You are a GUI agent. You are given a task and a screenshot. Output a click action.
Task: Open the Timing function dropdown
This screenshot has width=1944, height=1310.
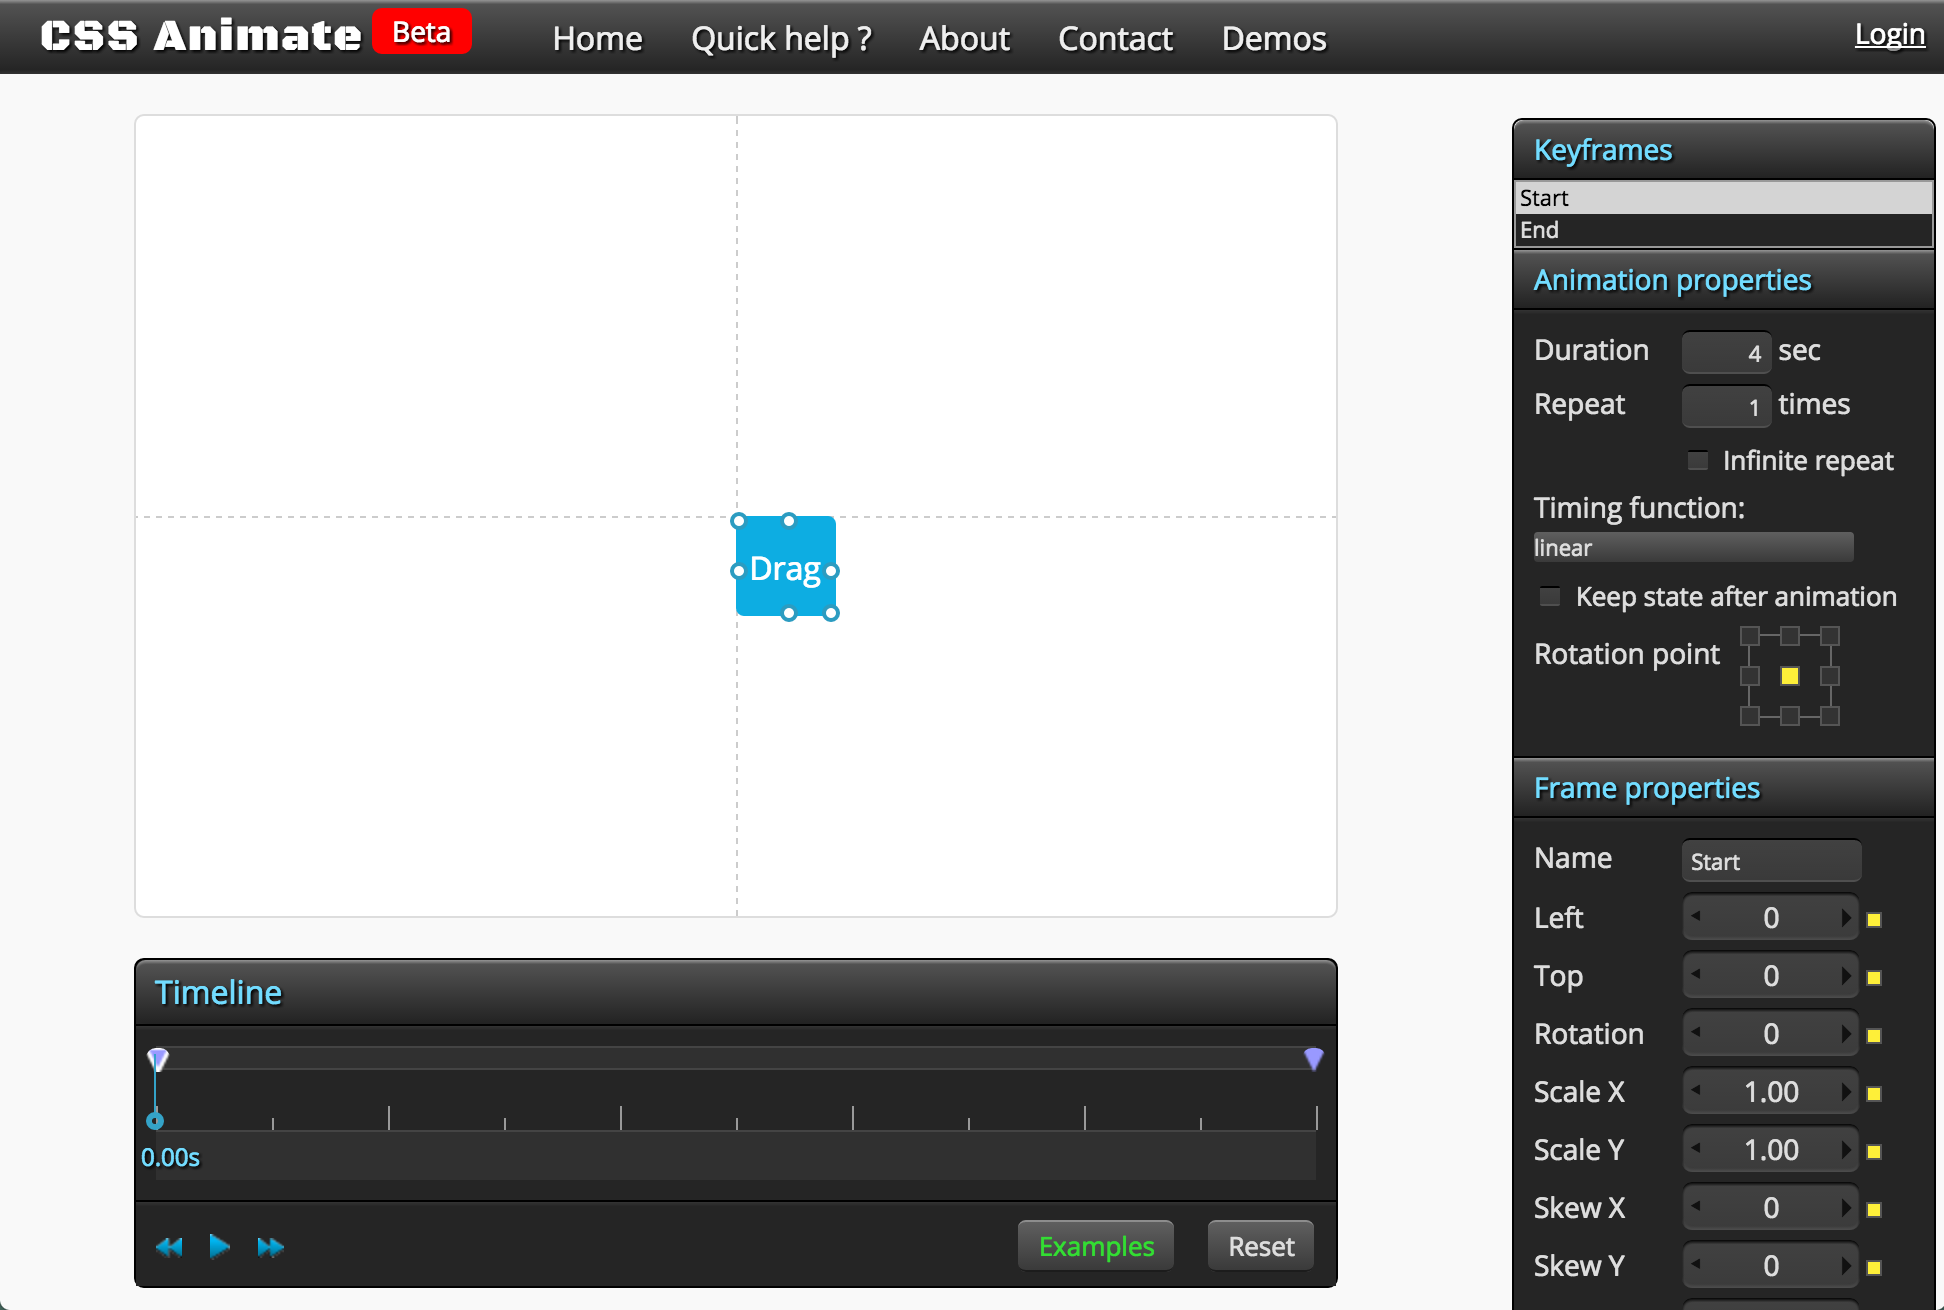coord(1693,547)
